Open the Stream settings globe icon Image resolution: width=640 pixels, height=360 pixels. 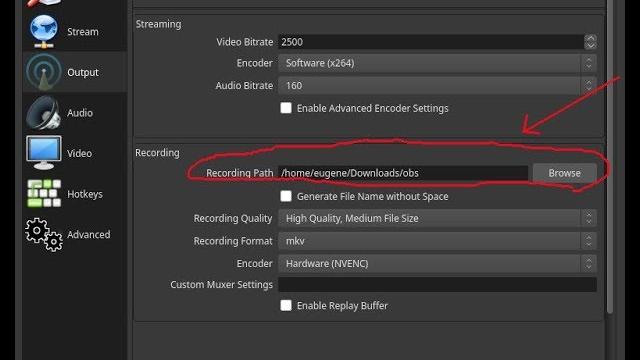click(44, 31)
